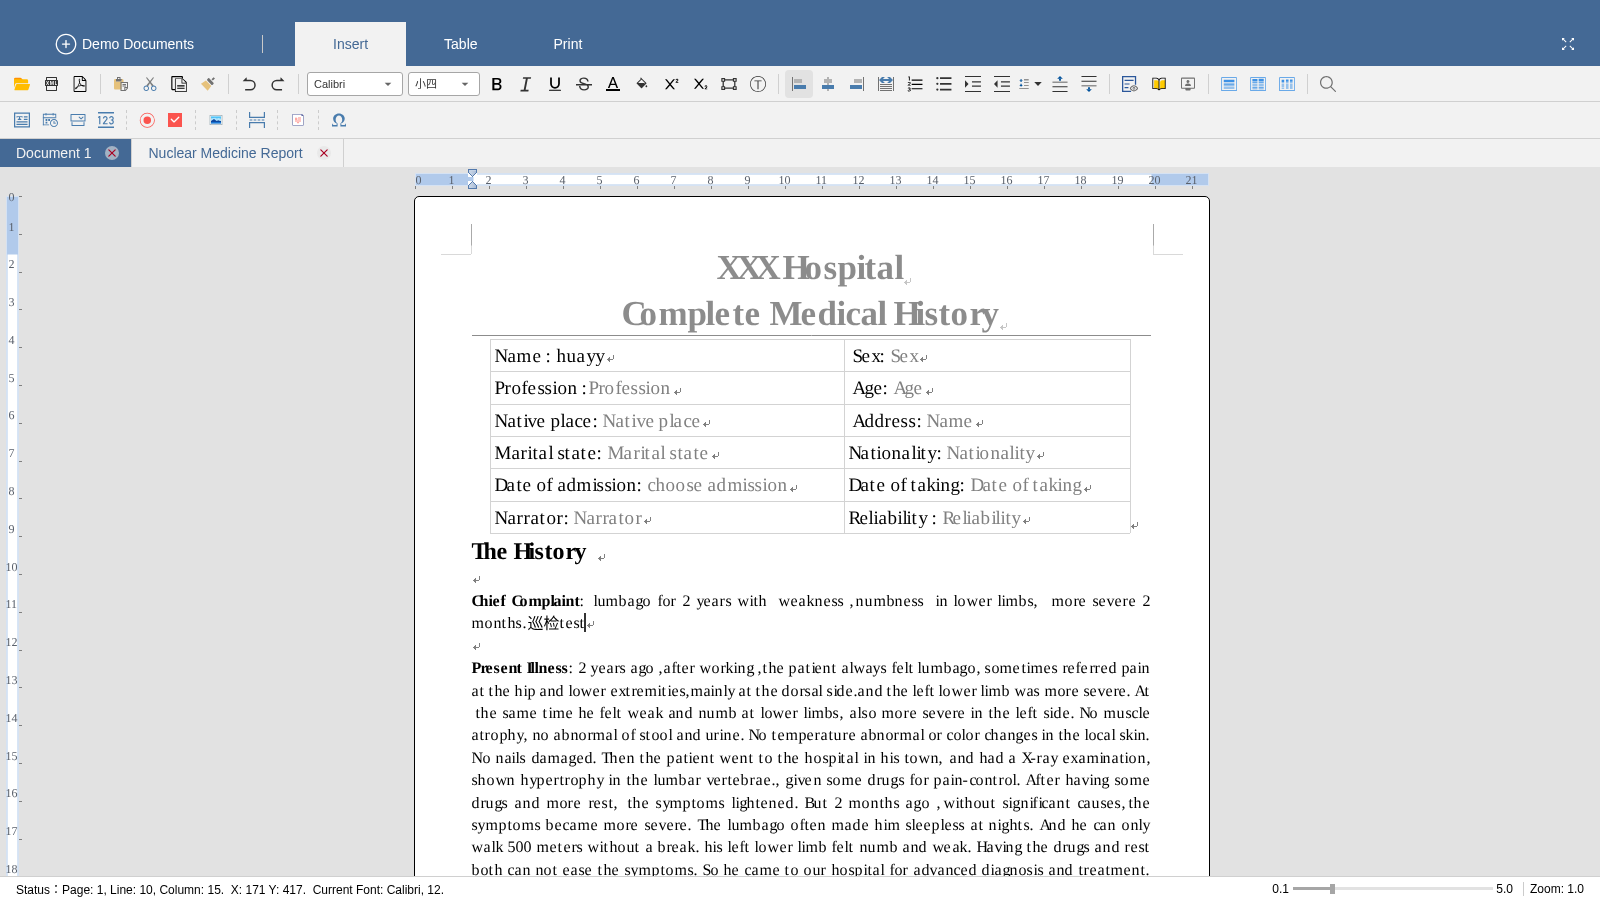The height and width of the screenshot is (900, 1600).
Task: Decrease the paragraph indent
Action: (1002, 84)
